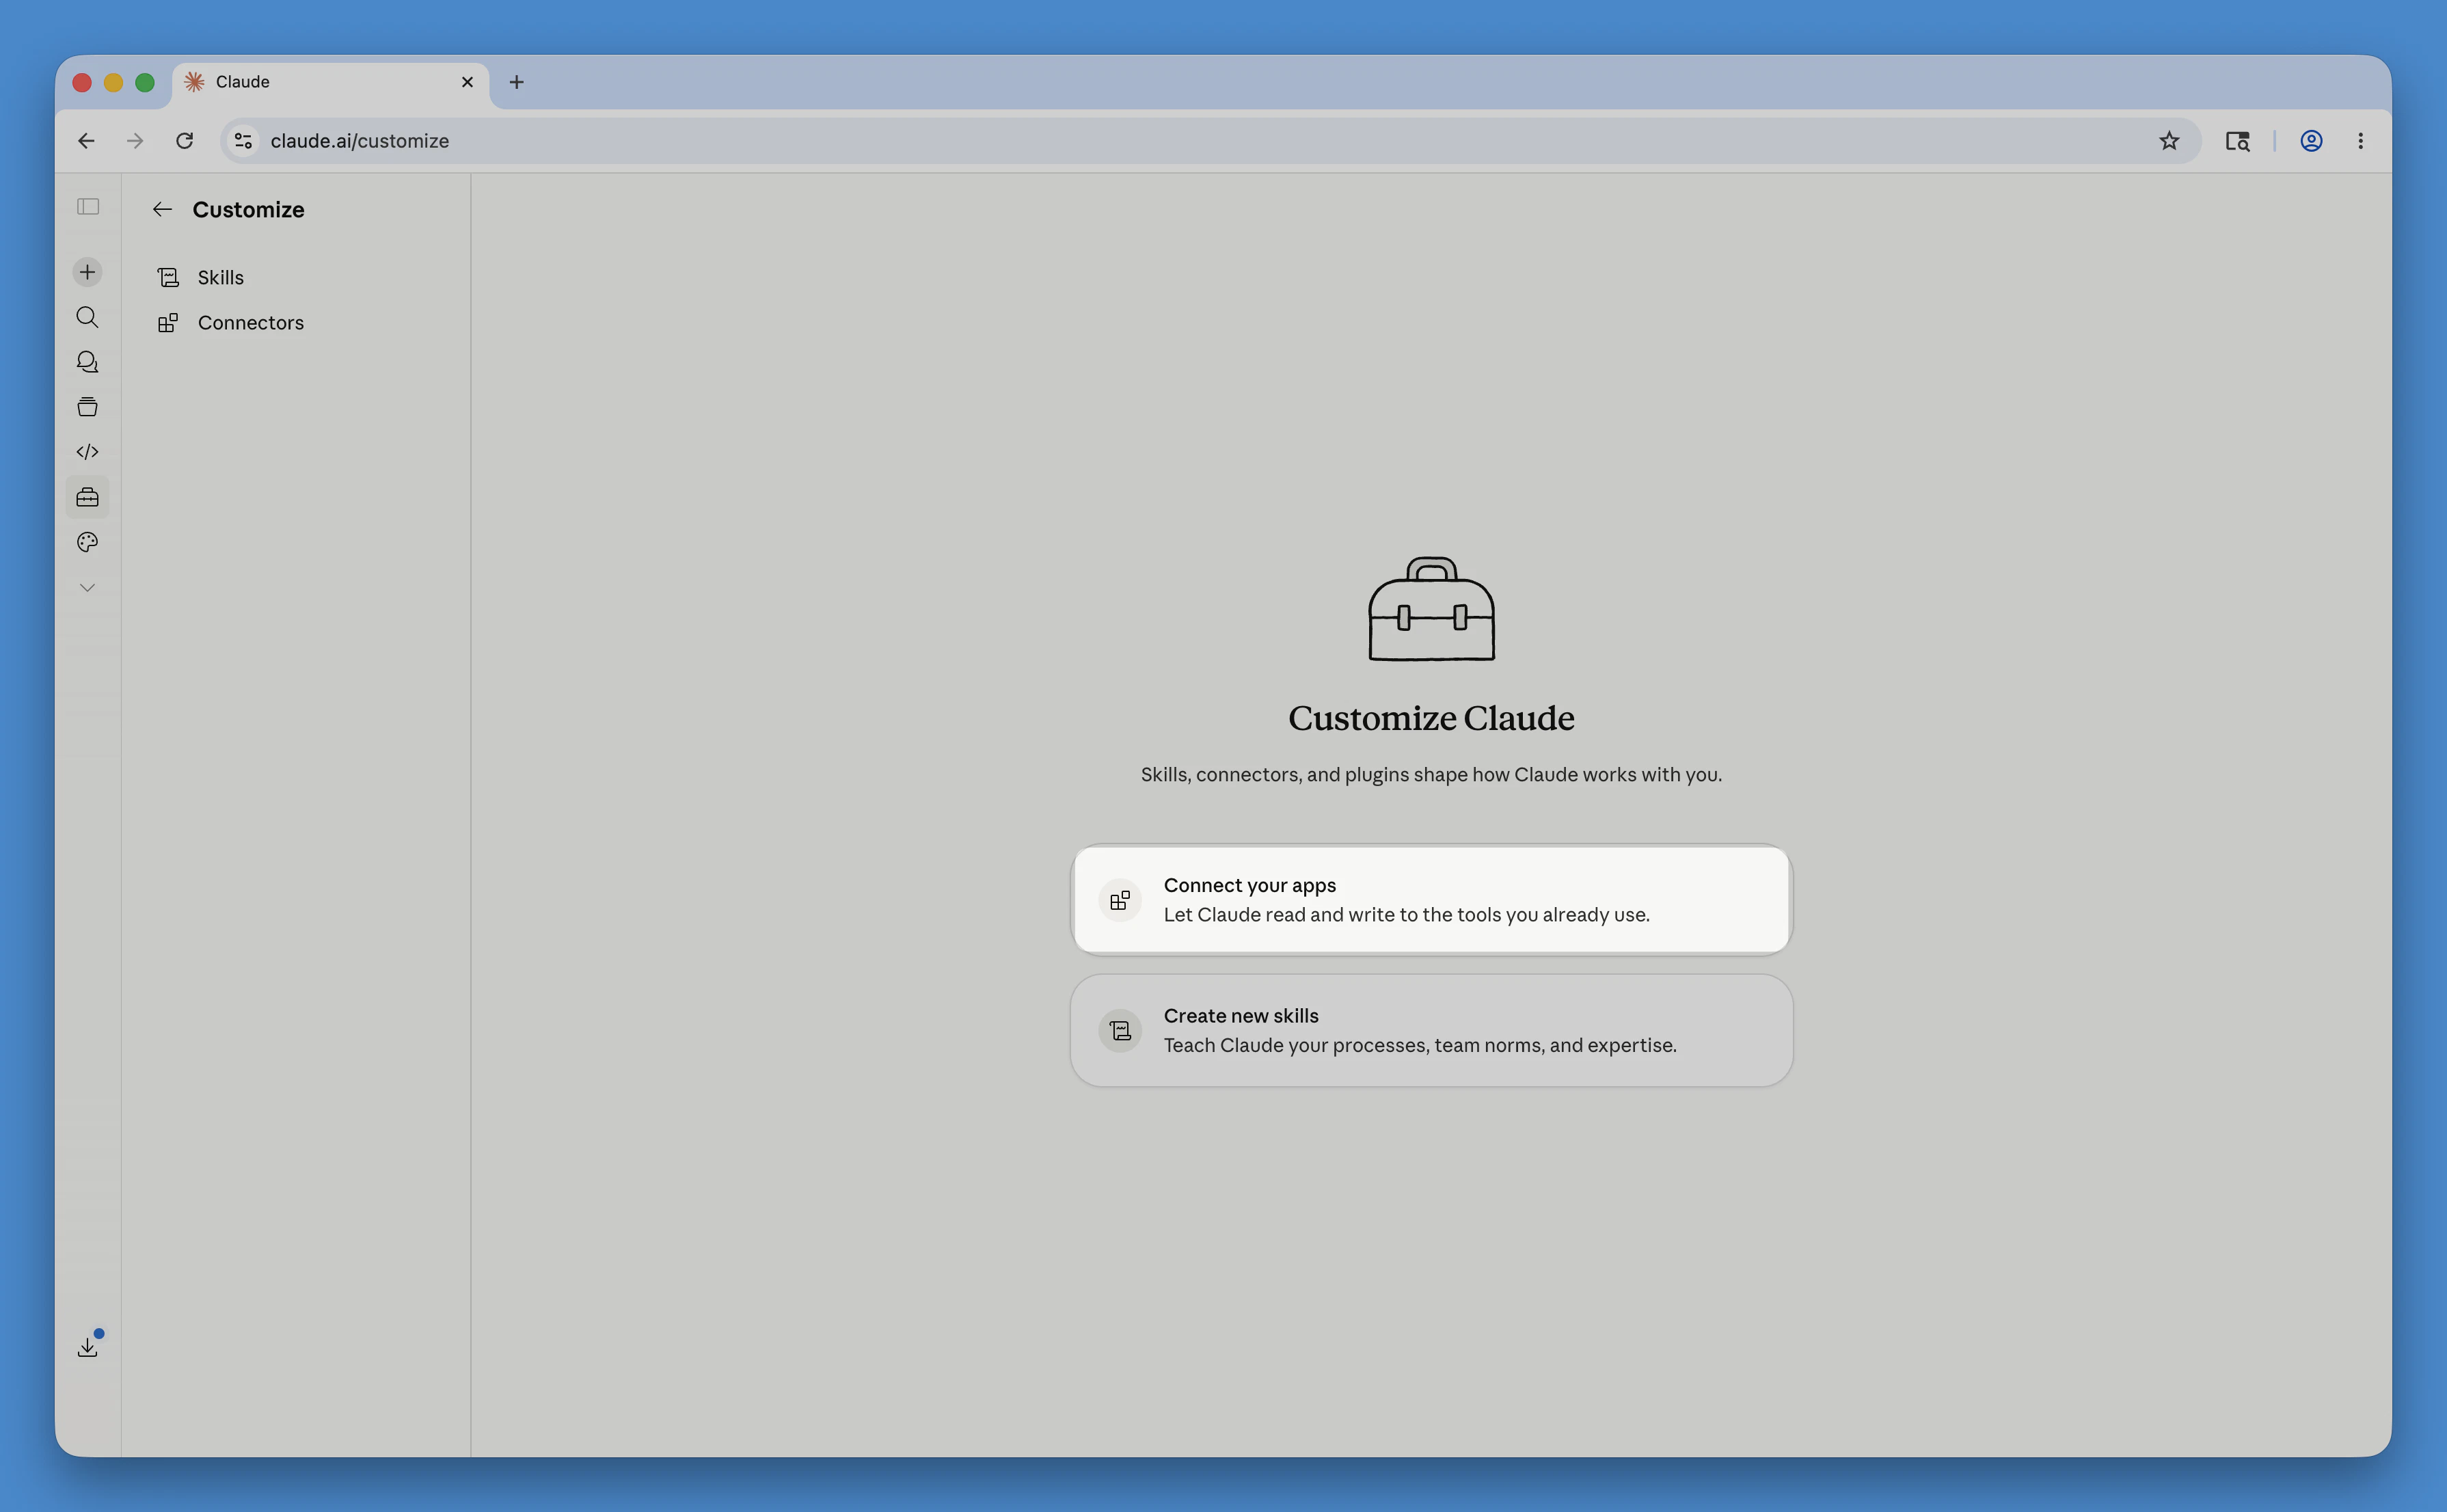
Task: Click the Customize Claude heading
Action: click(x=1431, y=718)
